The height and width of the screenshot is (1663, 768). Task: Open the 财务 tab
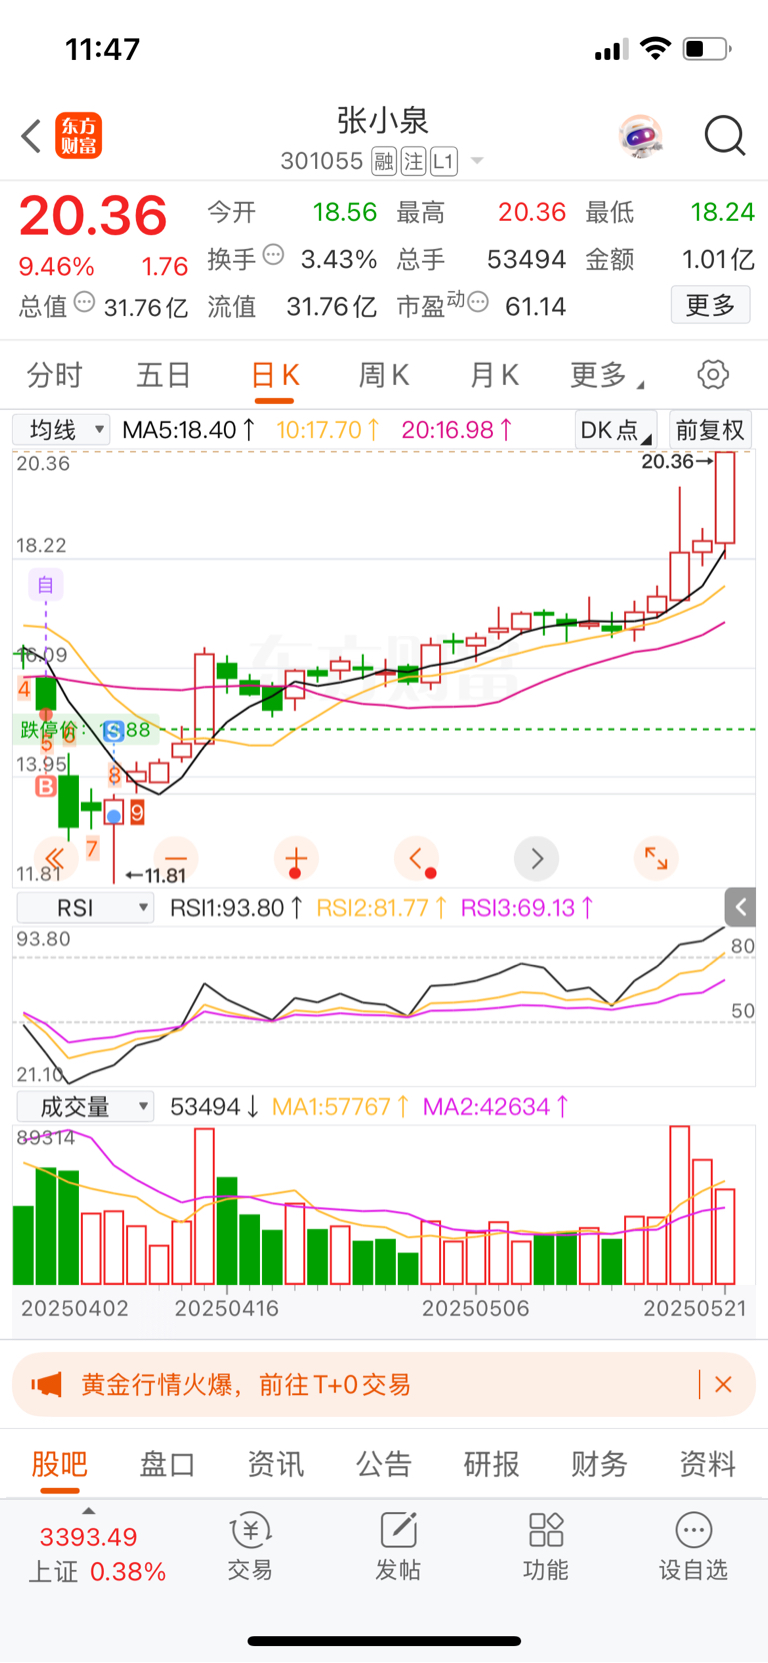pos(599,1464)
